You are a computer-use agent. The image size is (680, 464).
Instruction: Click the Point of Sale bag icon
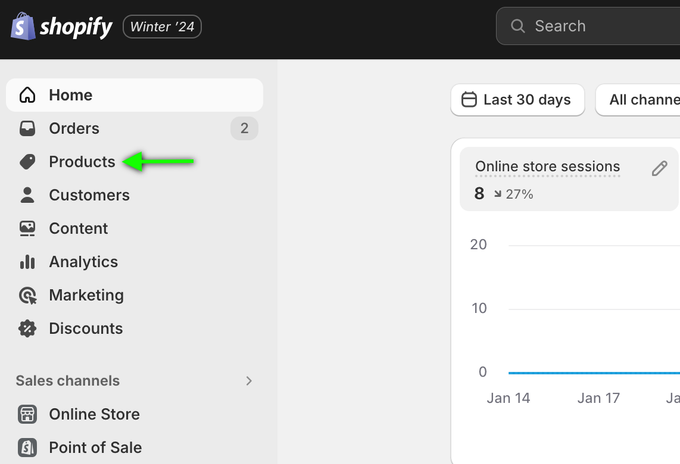[27, 448]
